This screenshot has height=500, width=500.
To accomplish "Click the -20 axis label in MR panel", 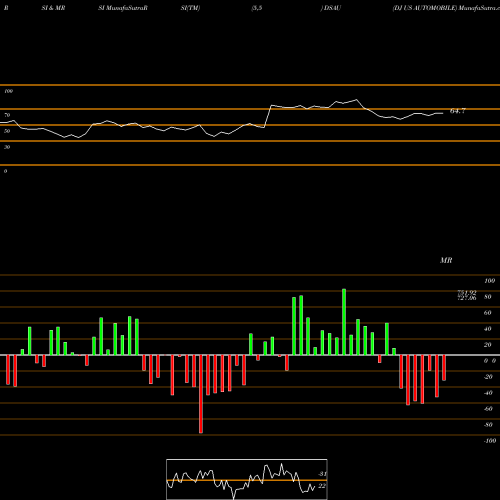I will click(488, 377).
